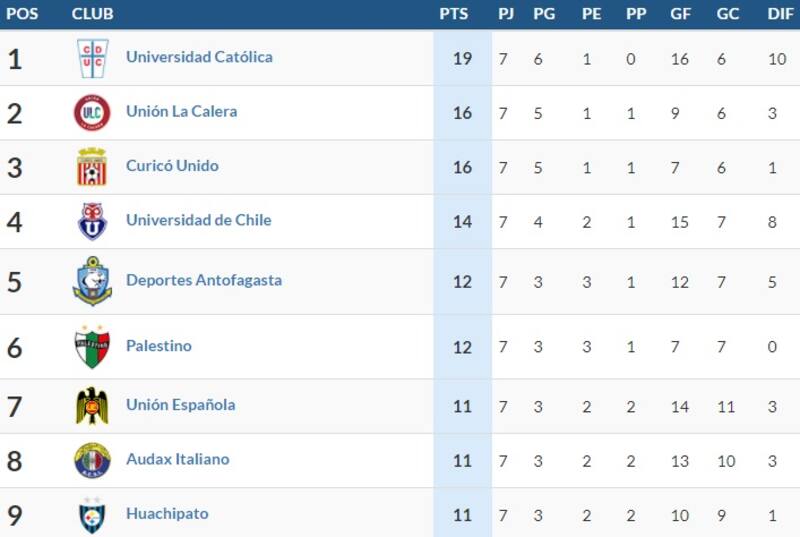The image size is (800, 537).
Task: Open the Universidad Católica team link
Action: [x=199, y=57]
